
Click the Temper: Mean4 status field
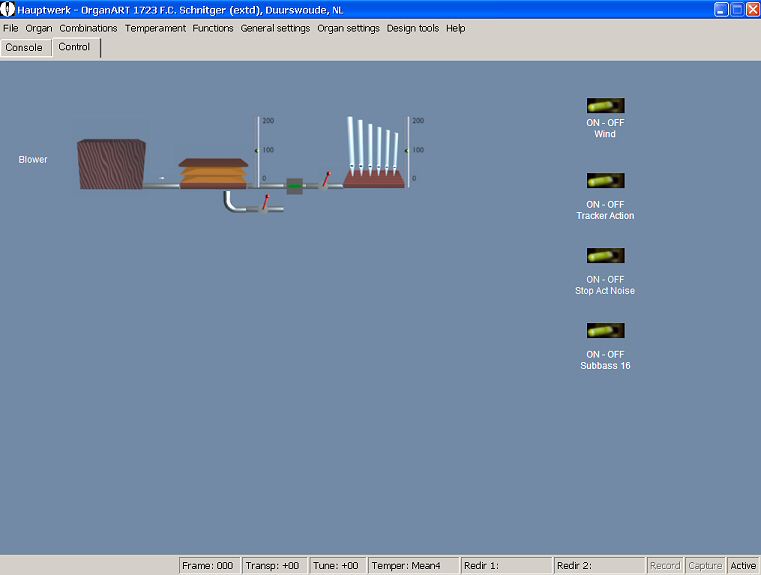(x=413, y=565)
